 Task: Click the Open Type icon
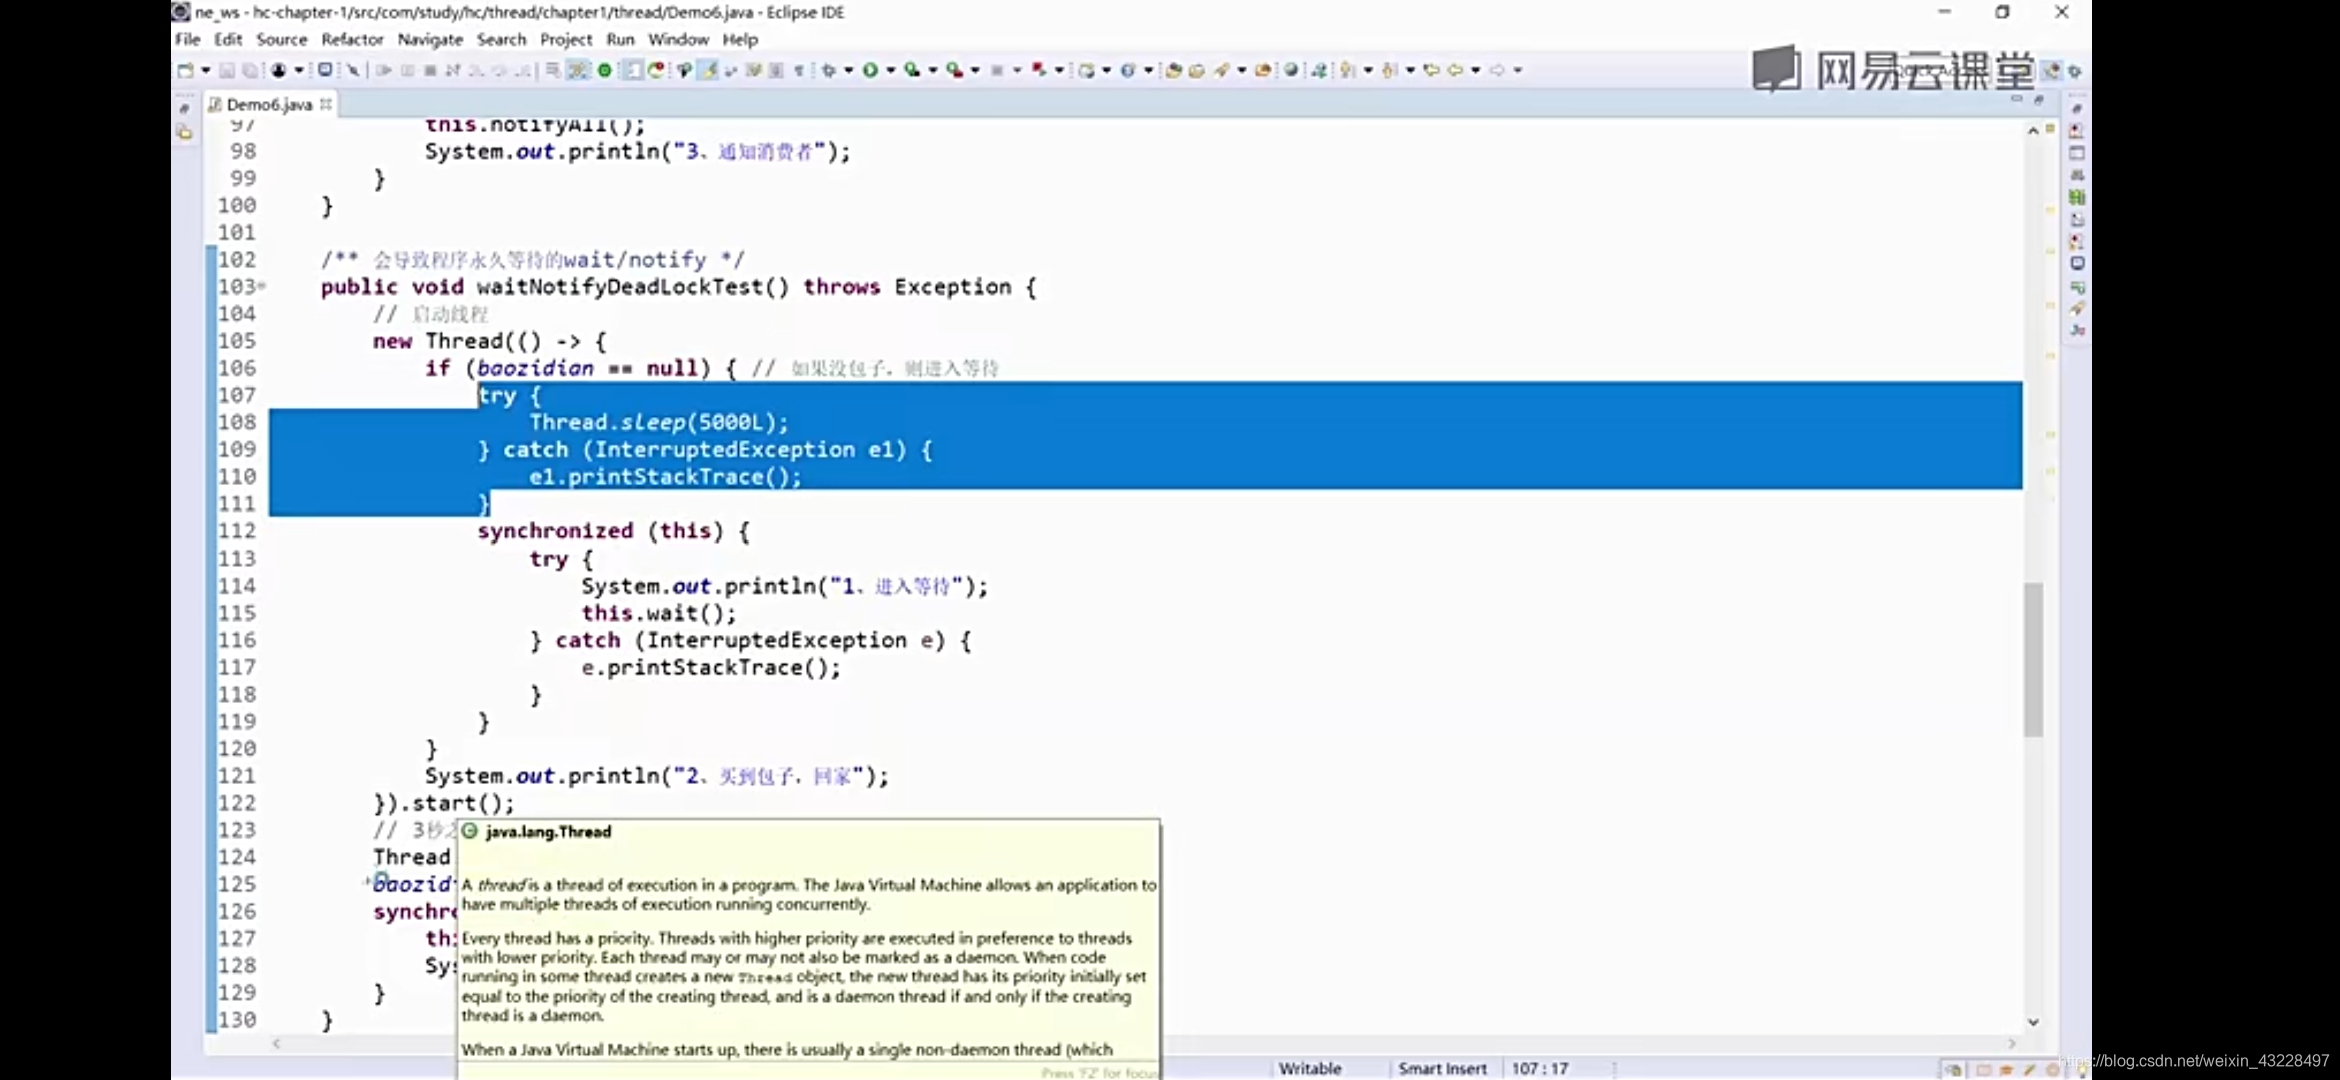tap(1173, 70)
